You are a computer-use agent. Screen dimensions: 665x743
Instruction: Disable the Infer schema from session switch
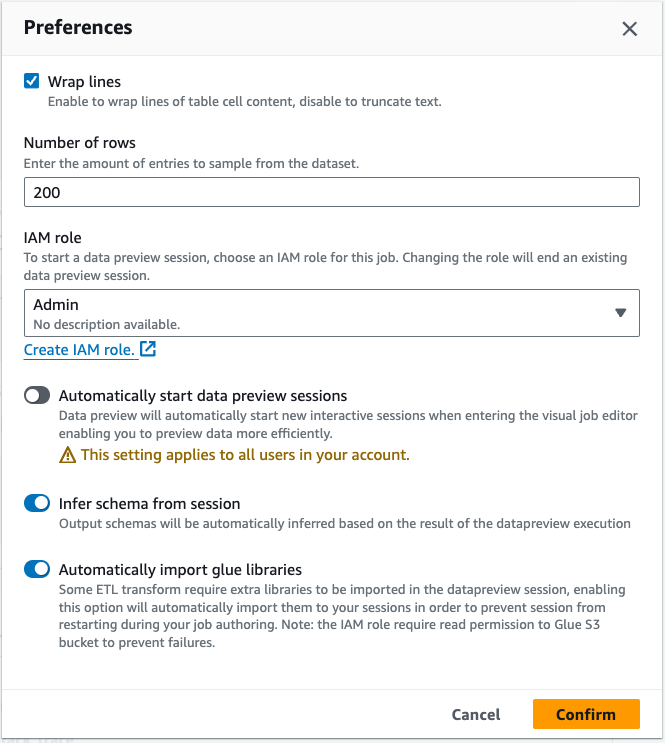pos(37,504)
